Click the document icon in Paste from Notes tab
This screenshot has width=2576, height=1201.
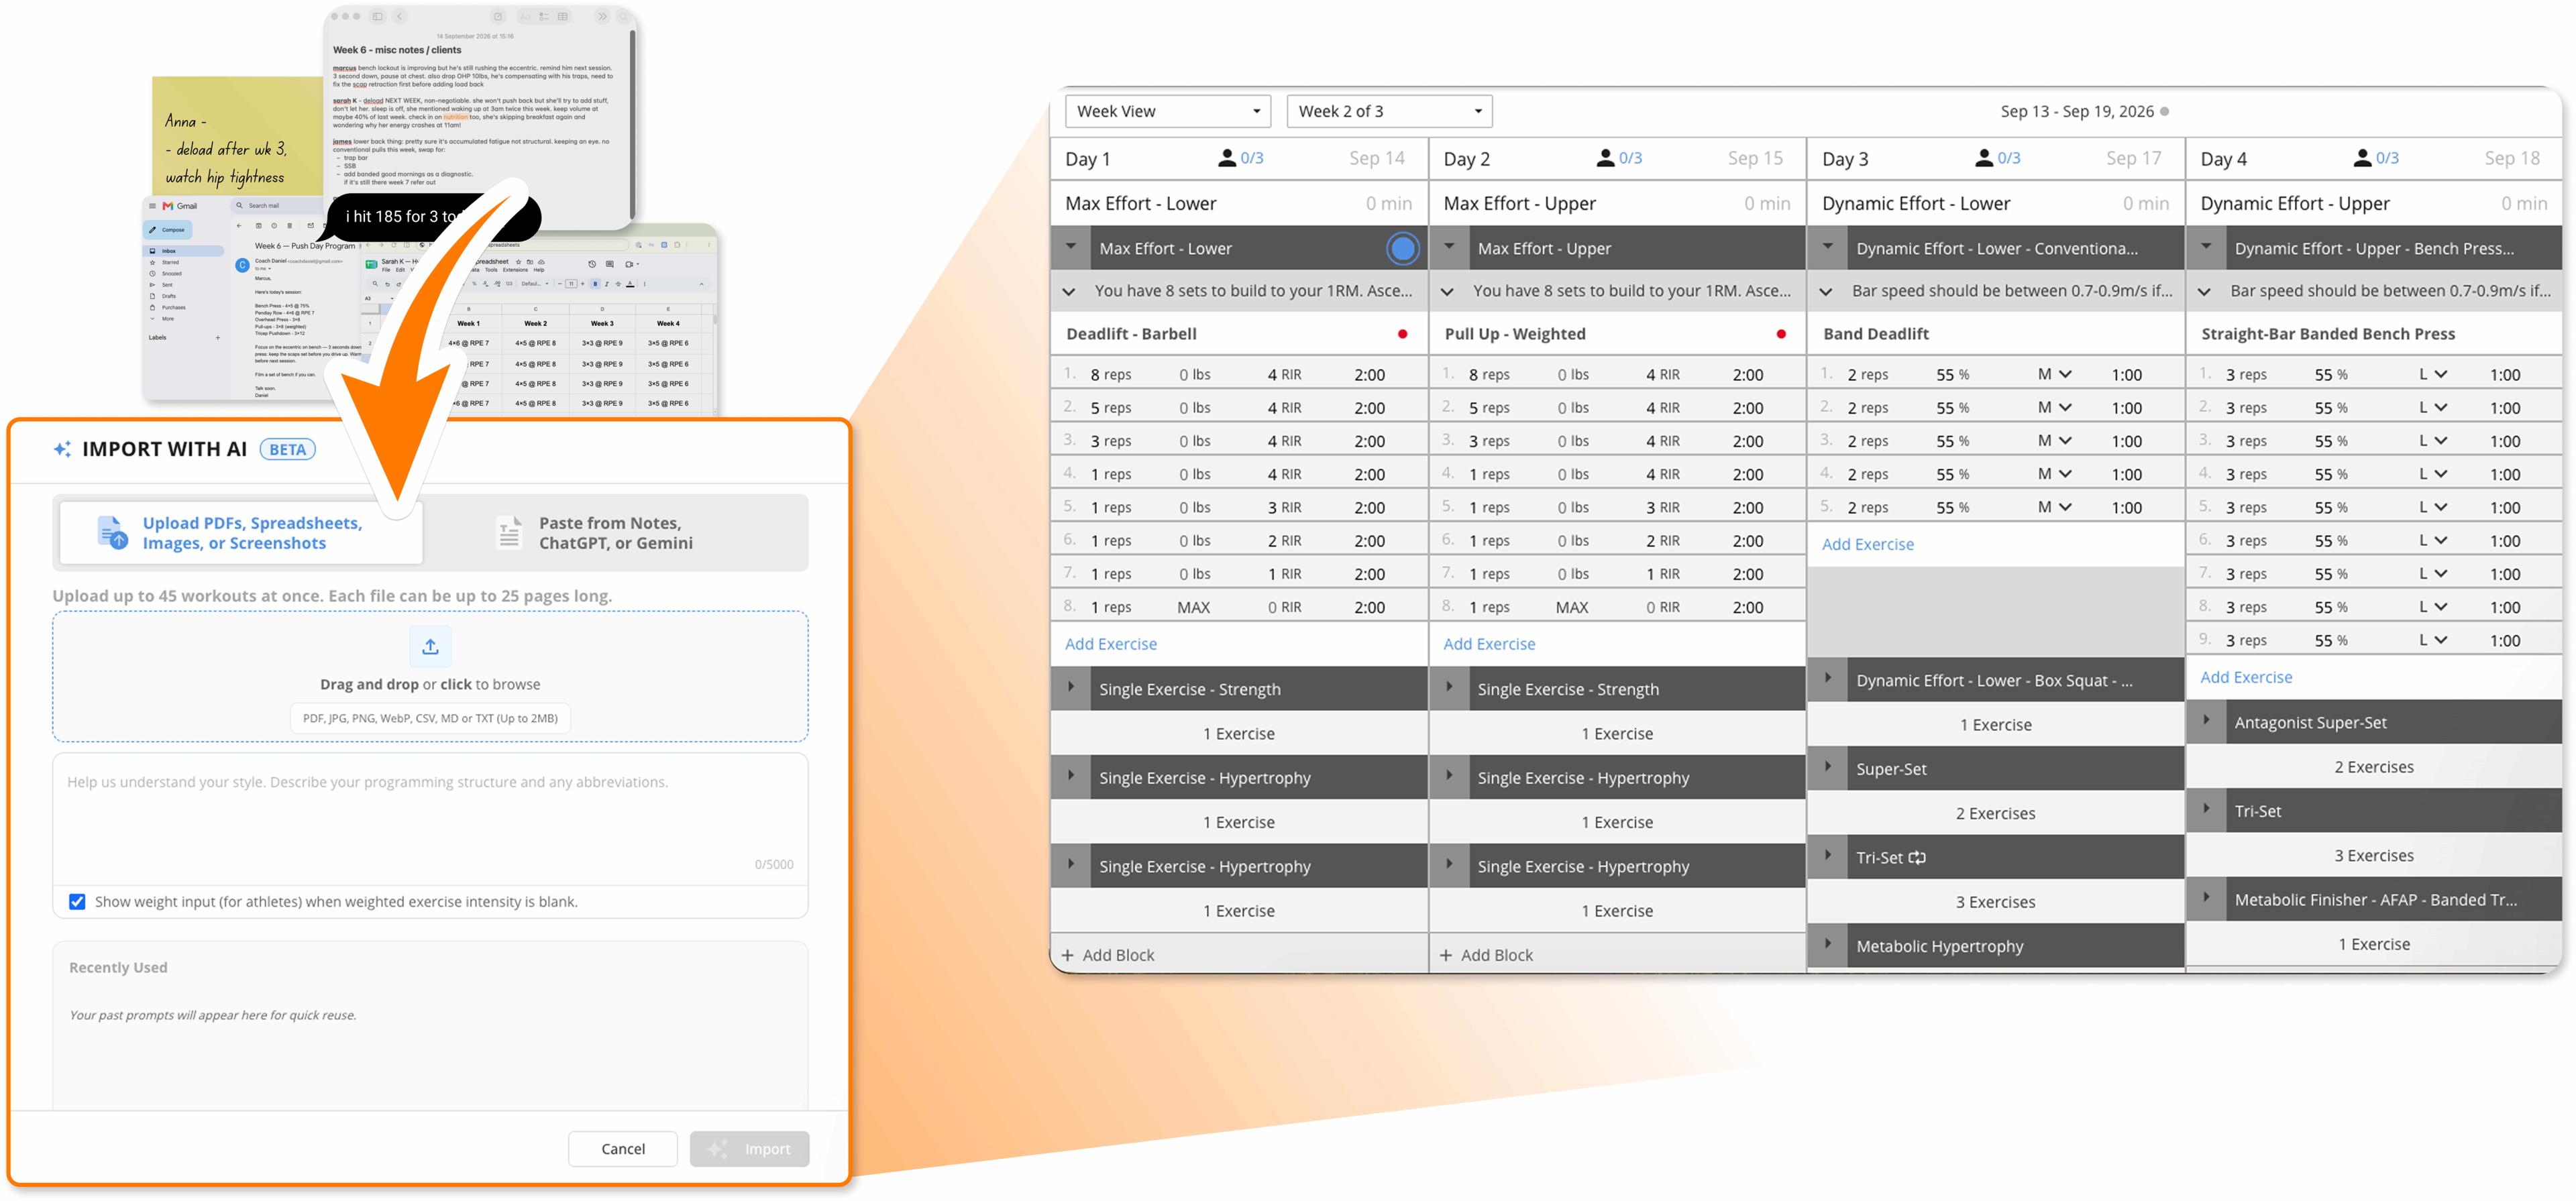[x=509, y=532]
